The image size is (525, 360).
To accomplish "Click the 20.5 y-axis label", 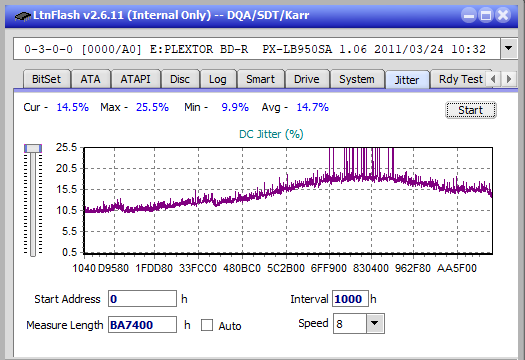I will (x=66, y=168).
